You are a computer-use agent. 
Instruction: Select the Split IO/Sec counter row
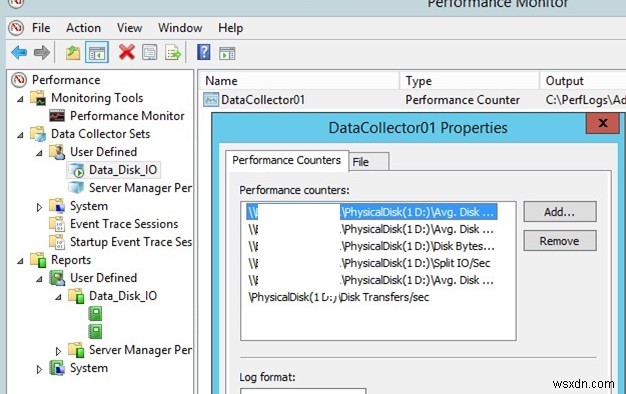(x=370, y=263)
